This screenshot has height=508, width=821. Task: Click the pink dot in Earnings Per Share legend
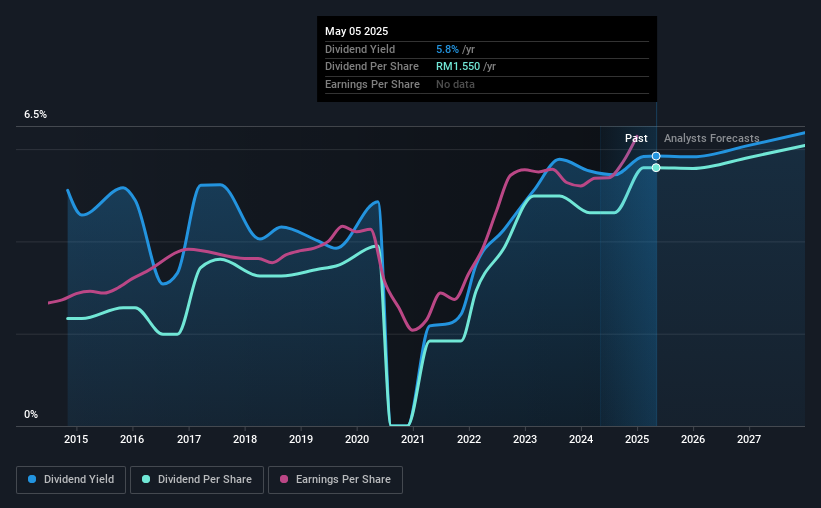(284, 479)
